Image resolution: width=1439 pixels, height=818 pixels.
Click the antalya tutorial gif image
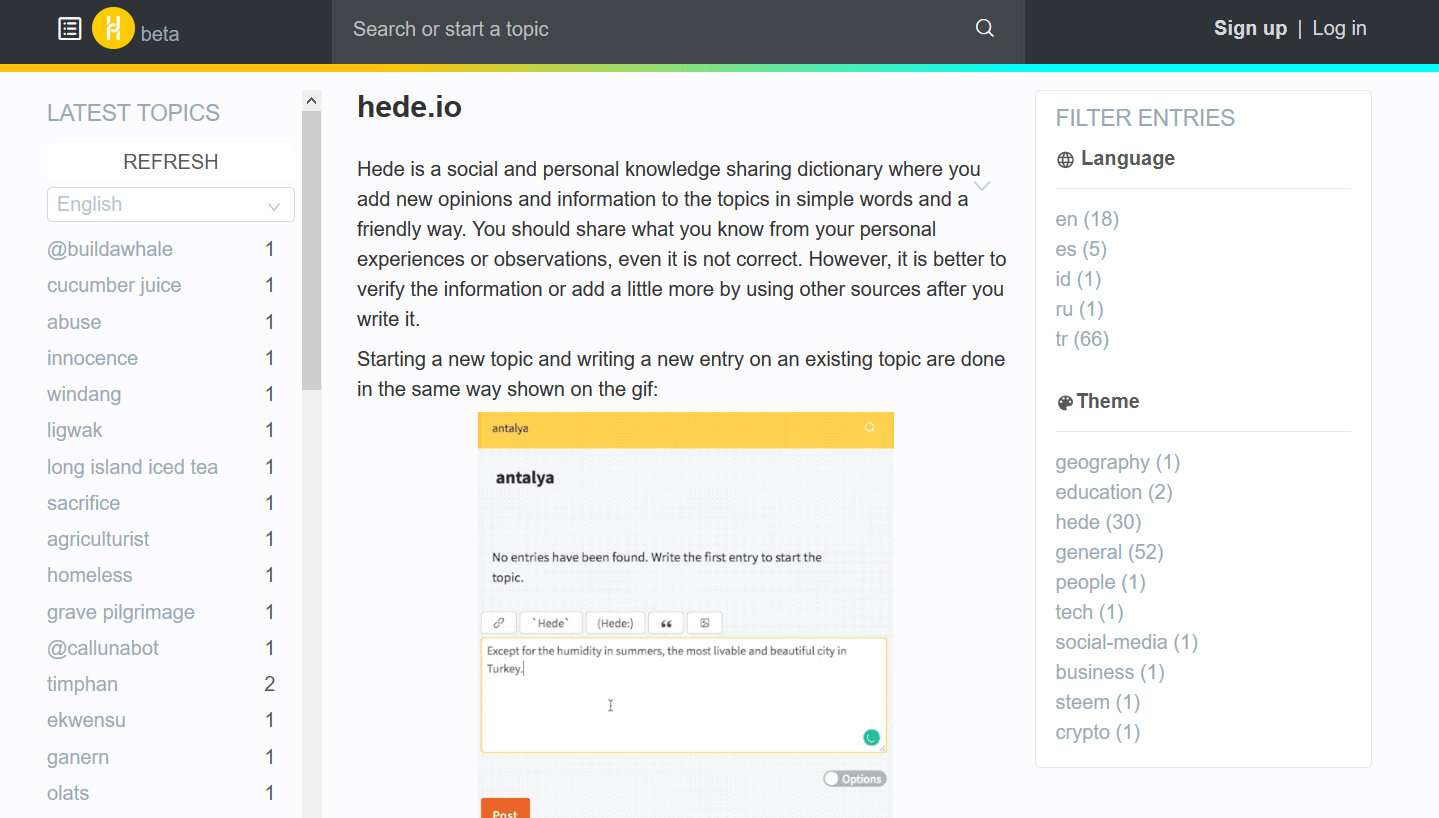[x=686, y=615]
